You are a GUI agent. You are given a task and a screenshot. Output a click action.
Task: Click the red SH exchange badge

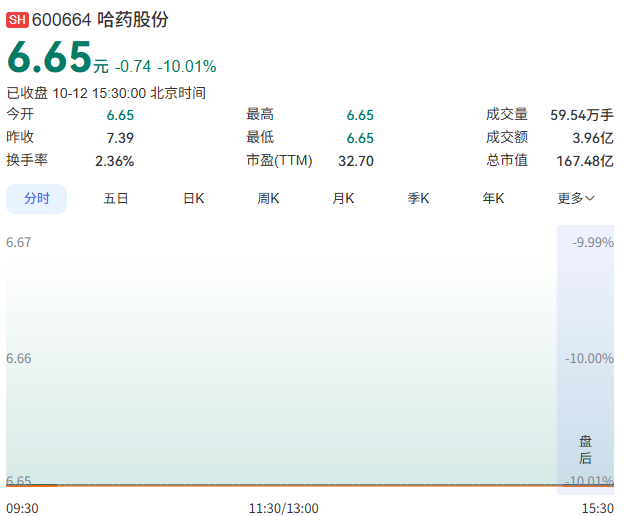click(x=17, y=20)
